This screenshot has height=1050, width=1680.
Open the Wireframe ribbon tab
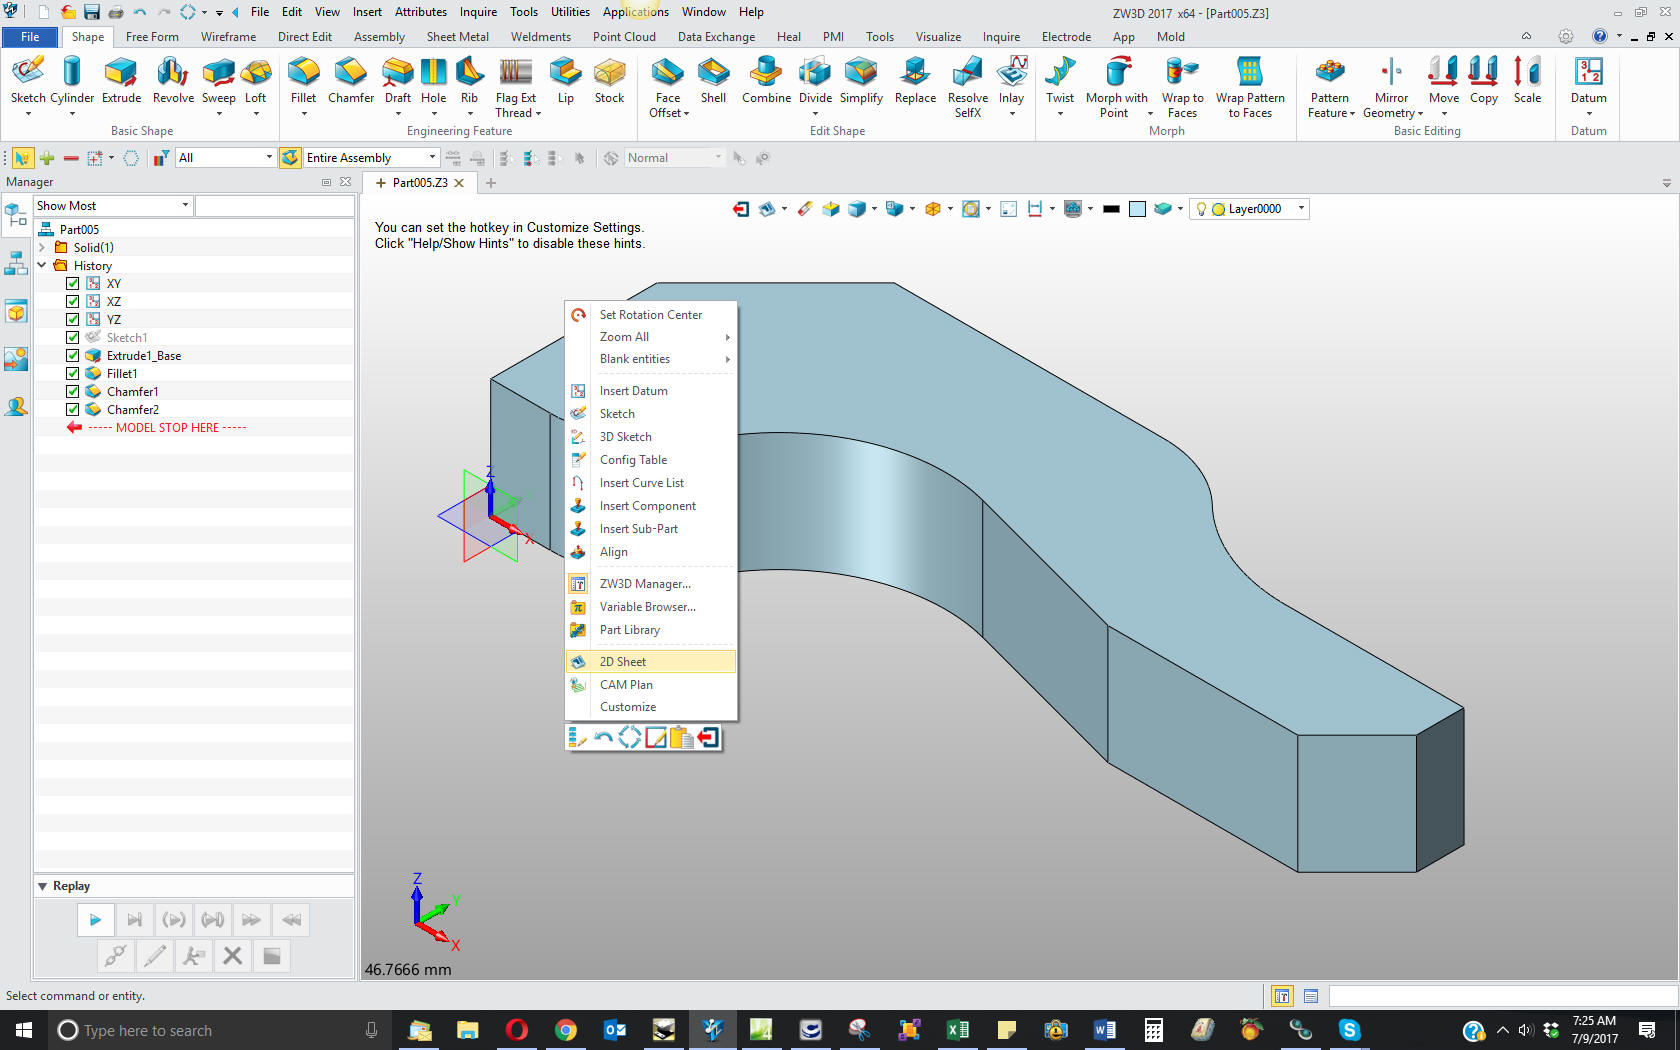pos(228,37)
